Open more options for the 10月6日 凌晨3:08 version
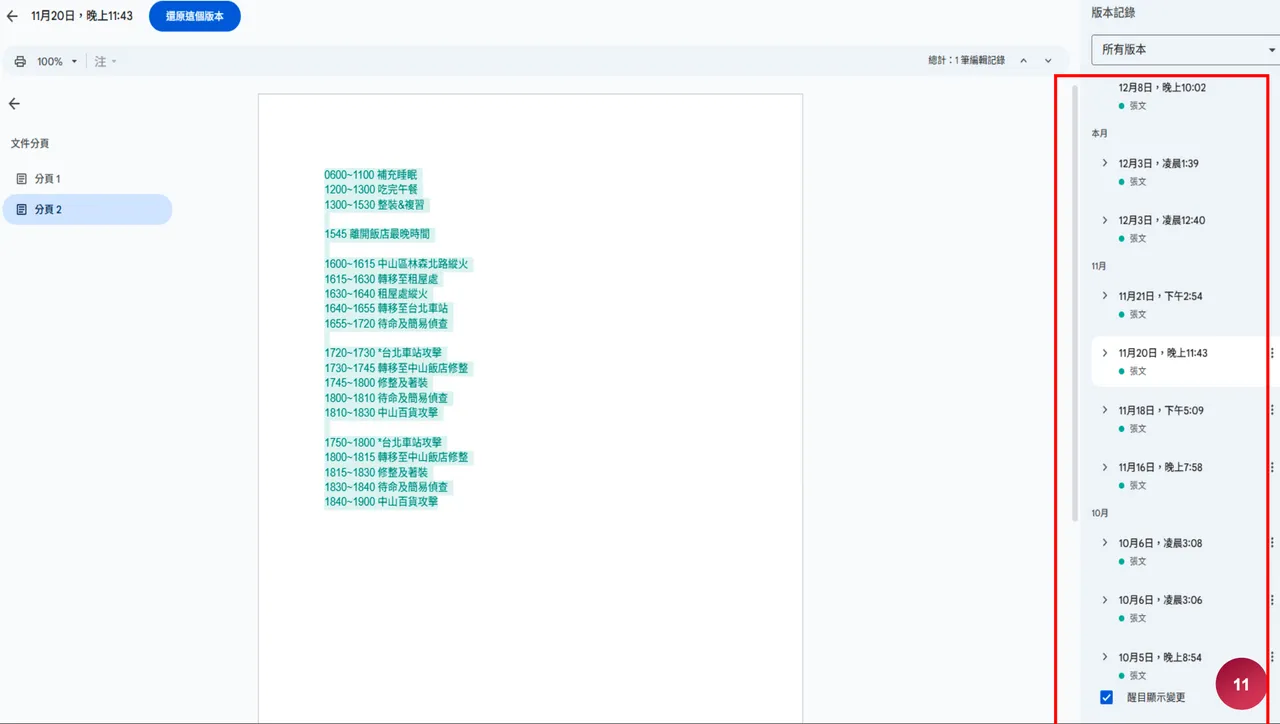Screen dimensions: 1280x724 (x=1272, y=543)
